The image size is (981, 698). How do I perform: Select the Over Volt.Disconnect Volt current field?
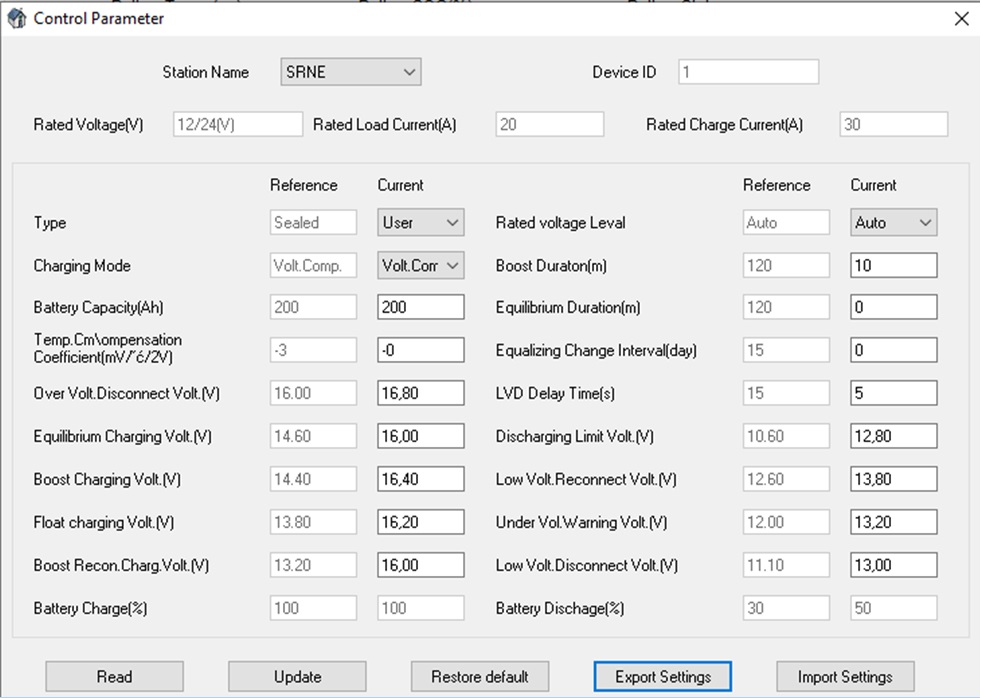click(421, 394)
